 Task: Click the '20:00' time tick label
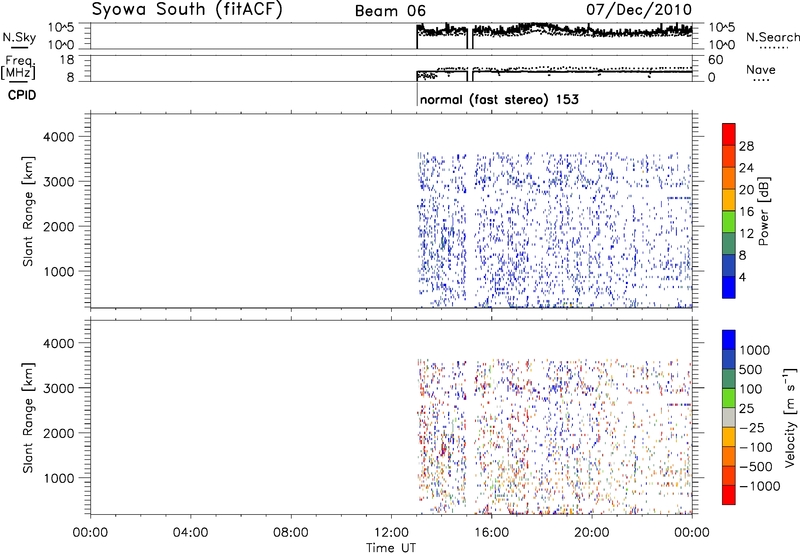(x=591, y=533)
